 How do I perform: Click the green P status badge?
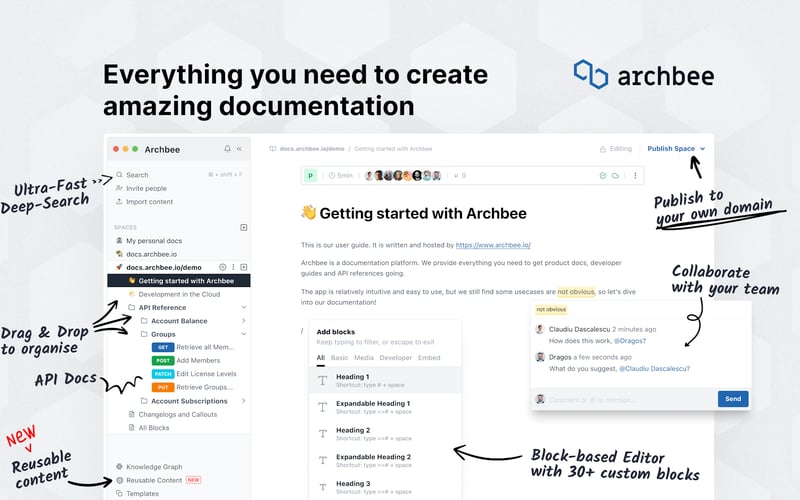[310, 176]
